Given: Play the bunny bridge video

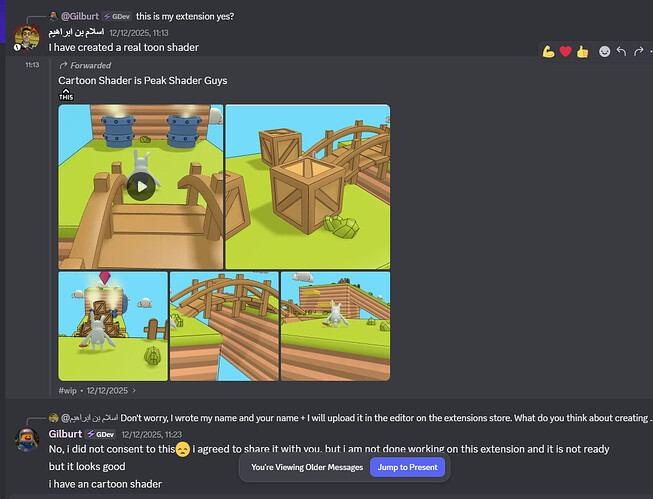Looking at the screenshot, I should (x=141, y=186).
